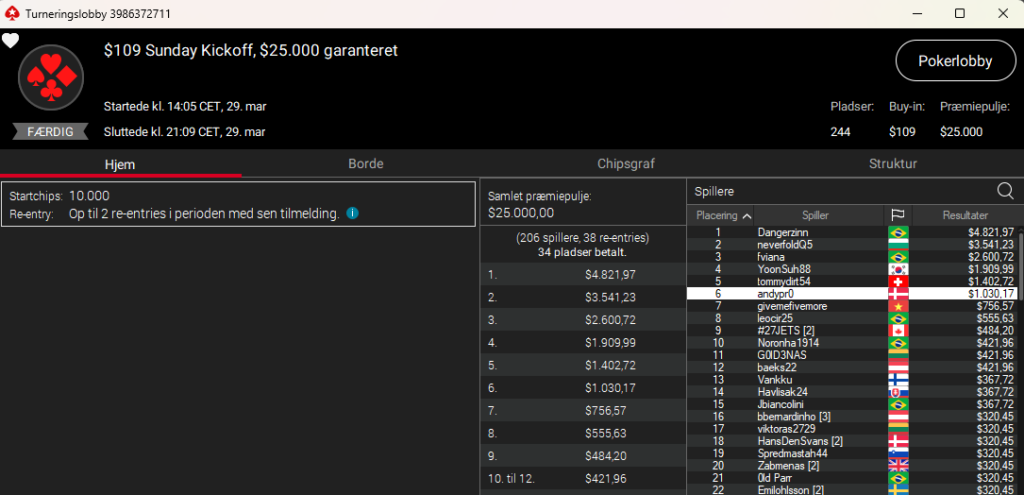Sort by the Resultater column header
The image size is (1024, 495).
[x=964, y=215]
